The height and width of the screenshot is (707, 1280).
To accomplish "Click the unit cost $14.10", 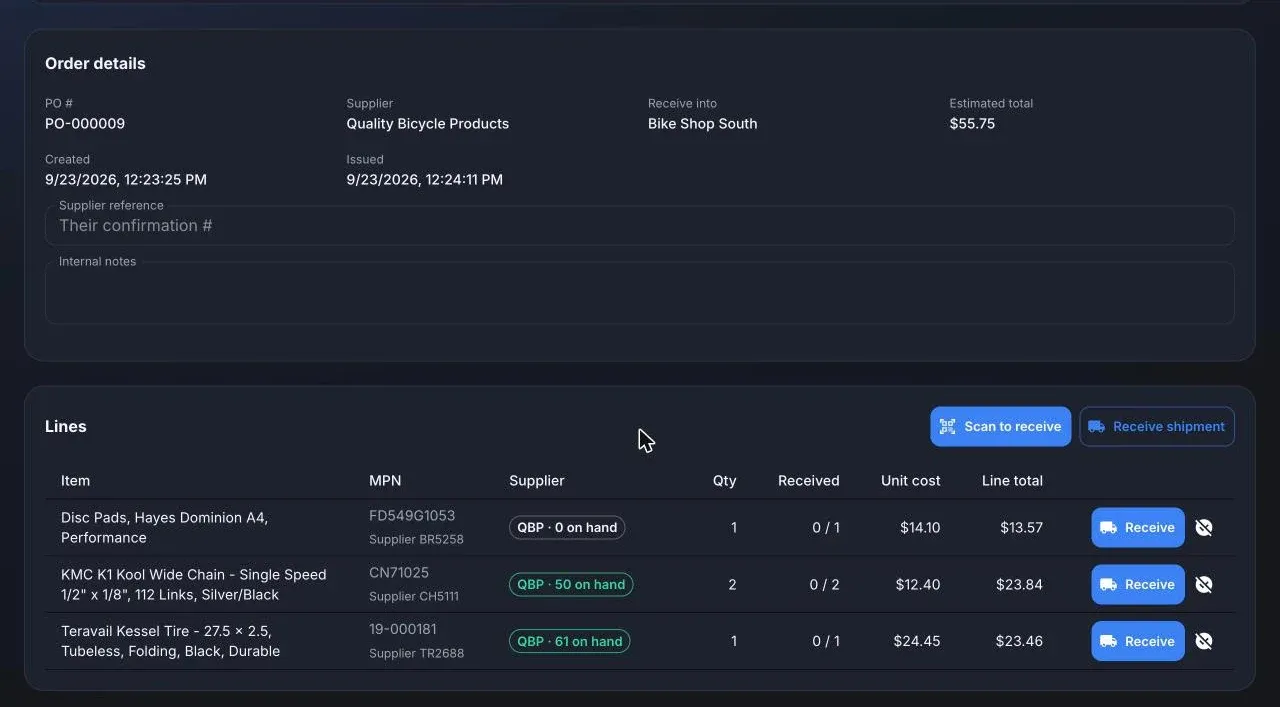I will (x=918, y=527).
